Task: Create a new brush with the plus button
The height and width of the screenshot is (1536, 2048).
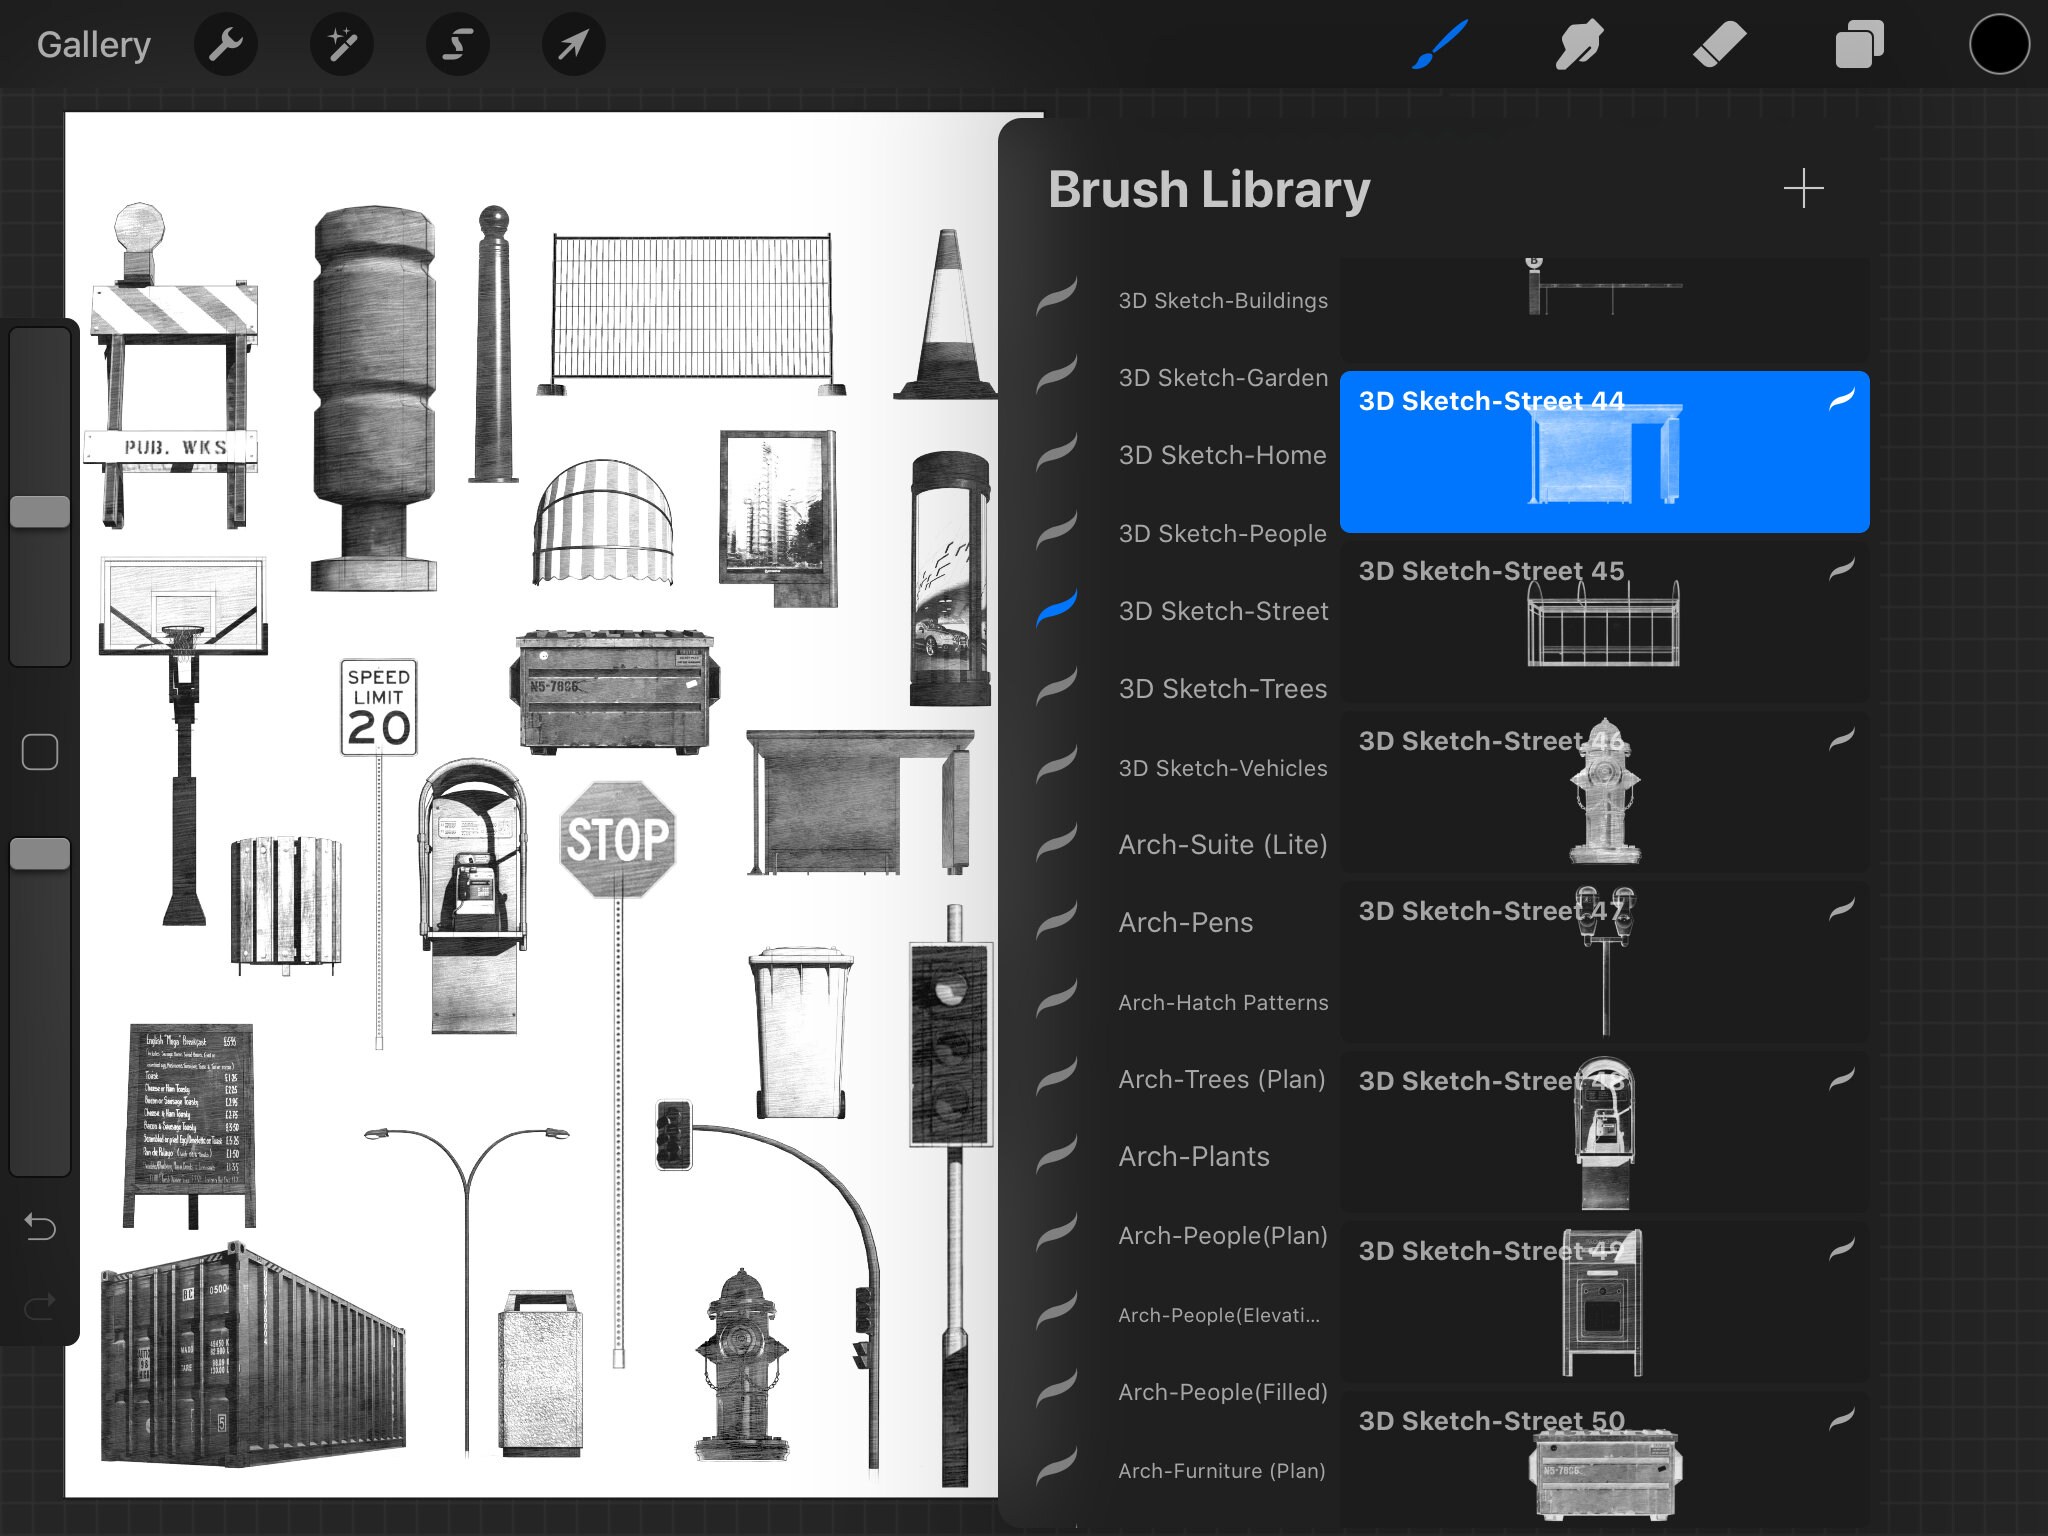Action: [x=1803, y=188]
